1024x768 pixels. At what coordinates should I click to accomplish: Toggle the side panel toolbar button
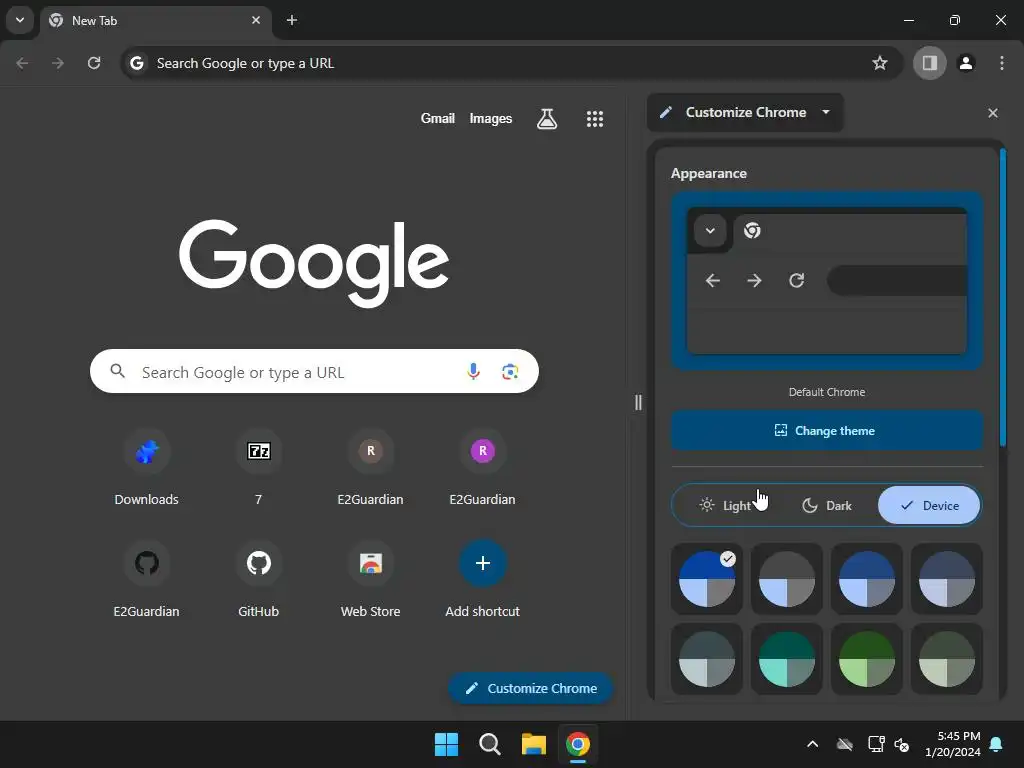pyautogui.click(x=929, y=63)
